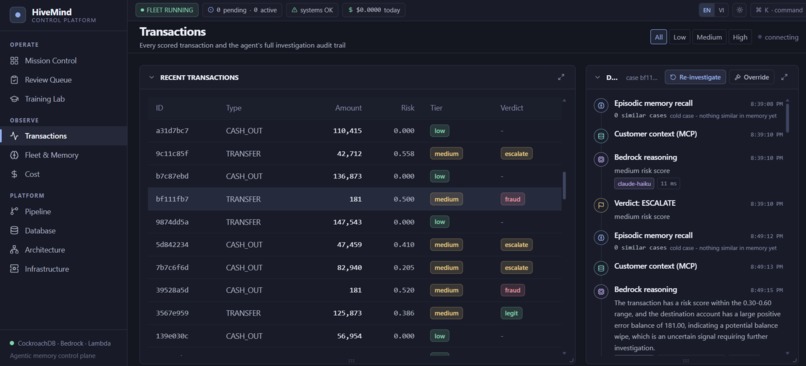Select transaction ID bf111fb7
This screenshot has width=806, height=366.
pos(172,199)
